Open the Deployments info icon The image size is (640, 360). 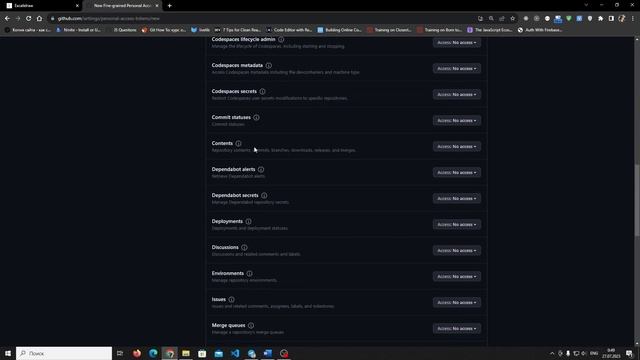(249, 222)
